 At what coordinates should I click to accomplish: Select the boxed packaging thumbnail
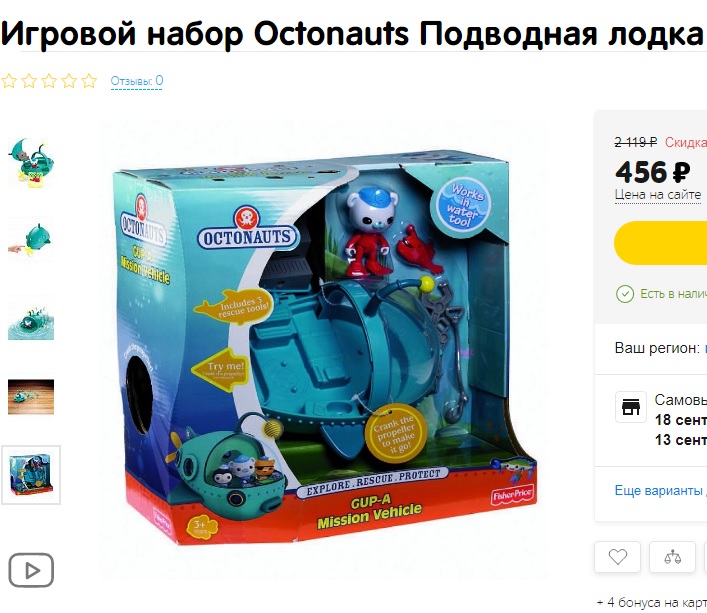click(31, 475)
